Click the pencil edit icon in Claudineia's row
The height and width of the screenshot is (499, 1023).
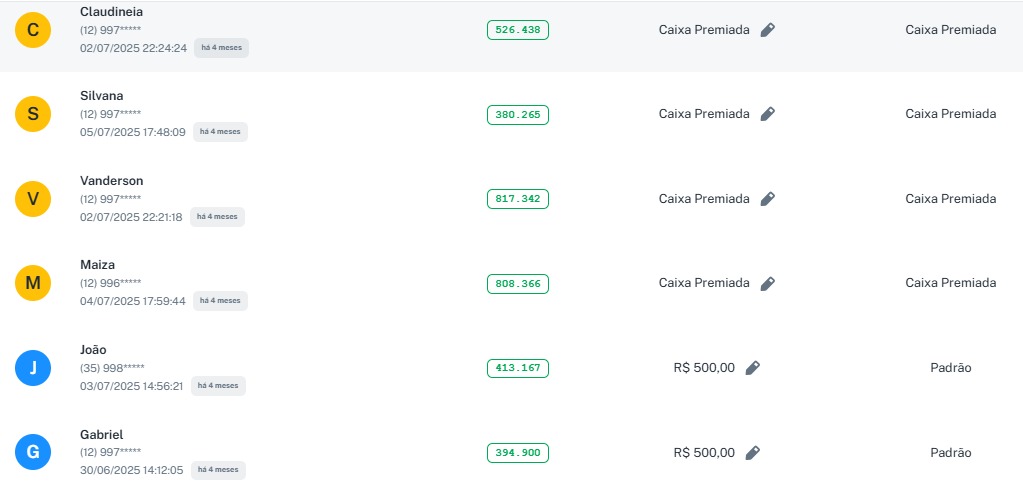pos(767,30)
